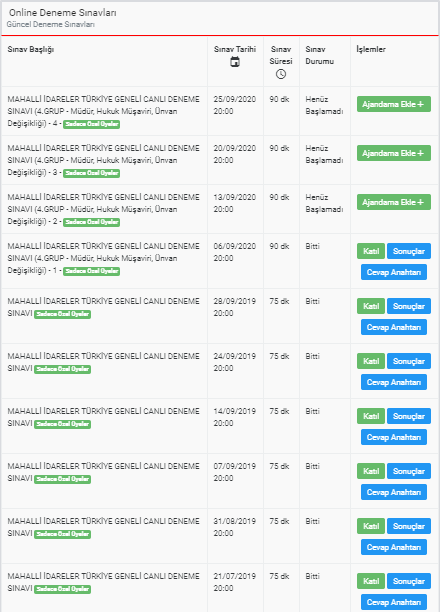View Sonuçlar for the 24/09/2019 exam
This screenshot has height=612, width=440.
click(409, 361)
